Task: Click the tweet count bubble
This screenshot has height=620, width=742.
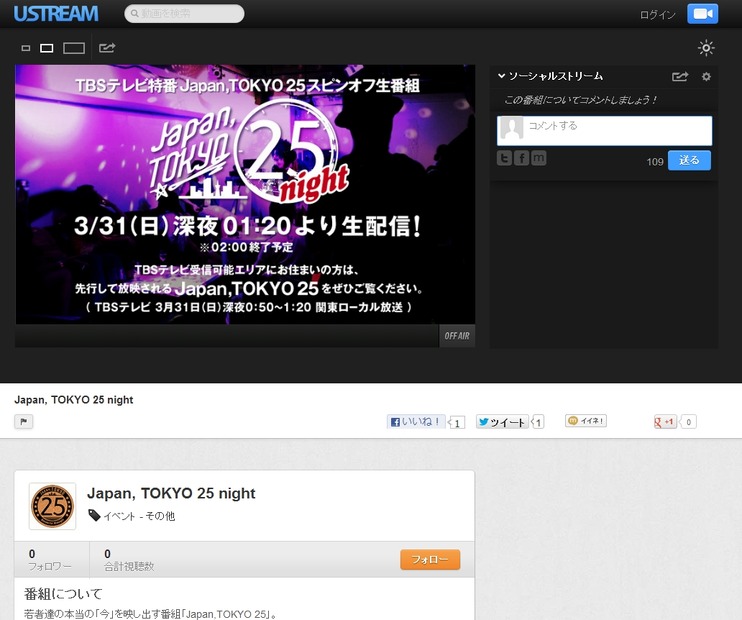Action: tap(538, 422)
